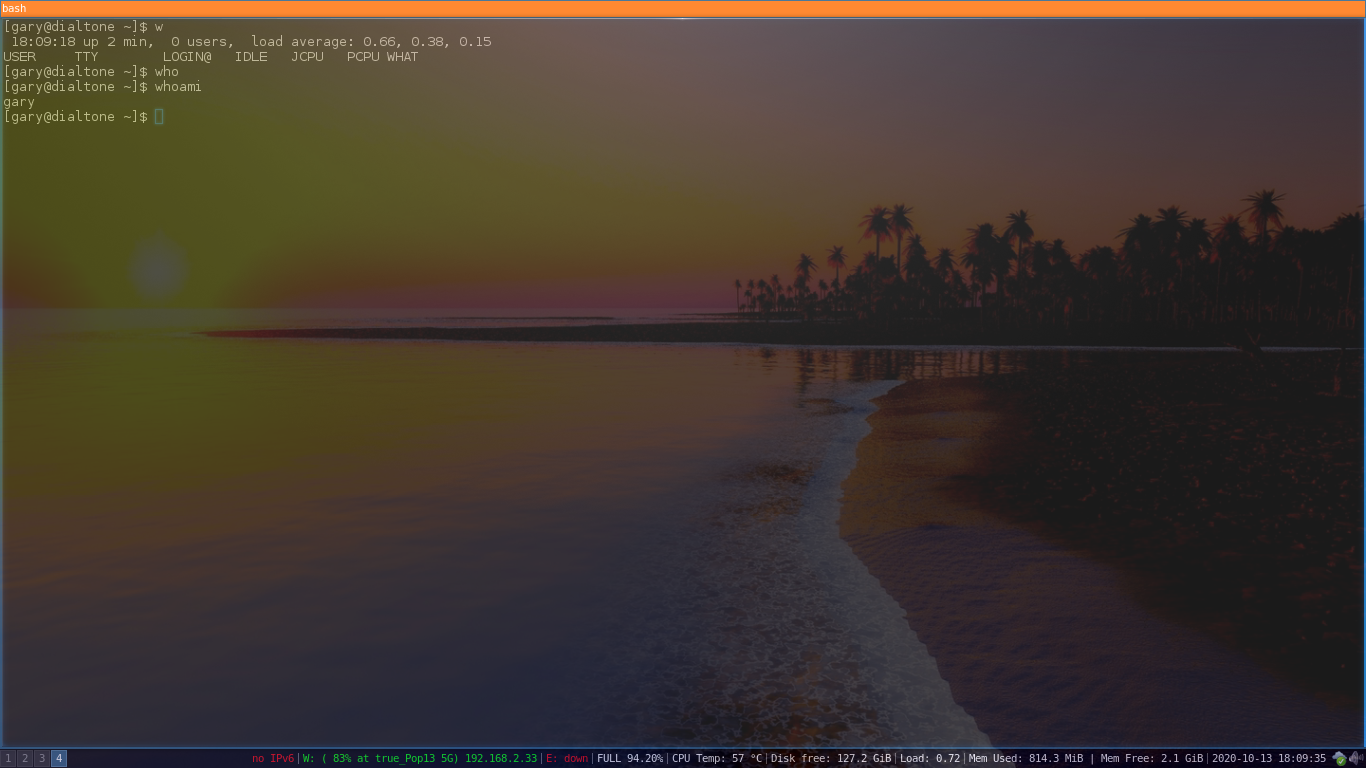Click the battery "FULL 94.20%" status
1366x768 pixels.
point(630,759)
